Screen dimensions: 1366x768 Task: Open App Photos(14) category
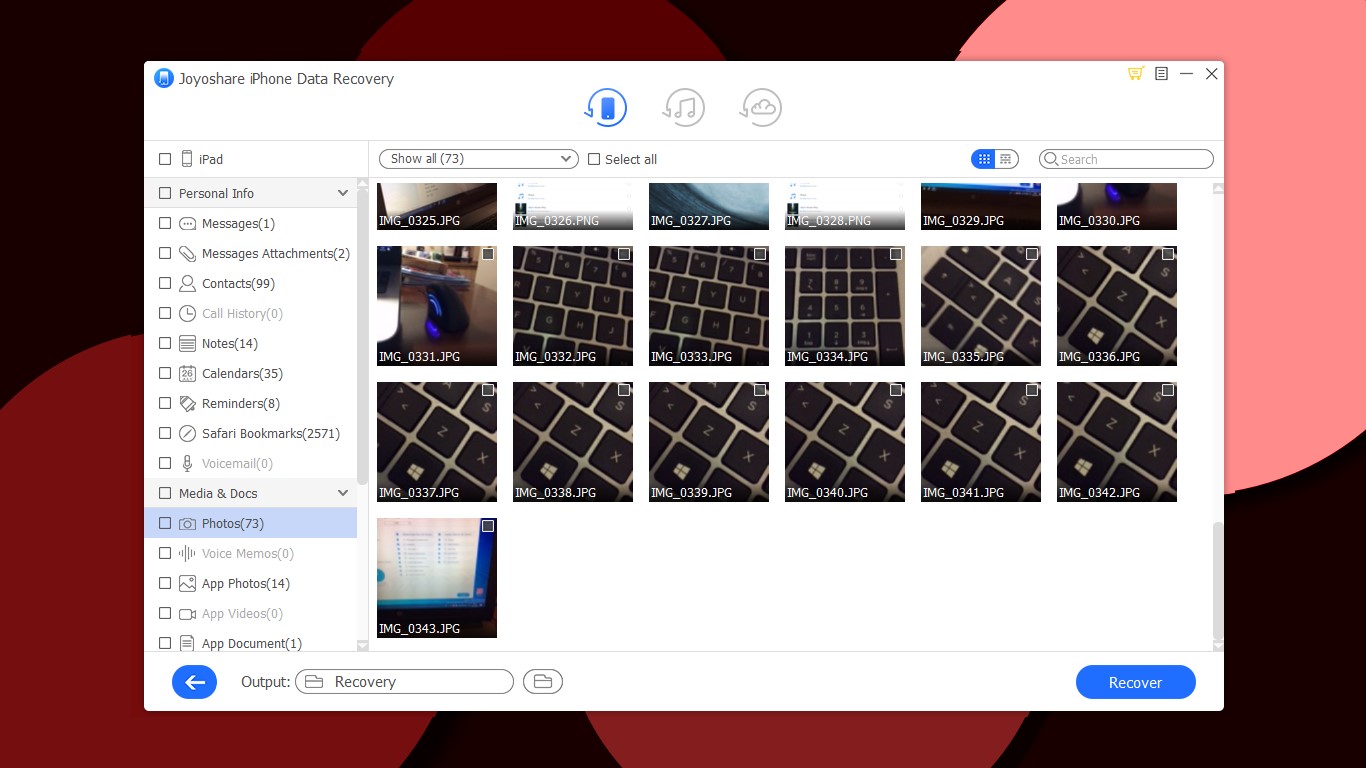pos(246,584)
